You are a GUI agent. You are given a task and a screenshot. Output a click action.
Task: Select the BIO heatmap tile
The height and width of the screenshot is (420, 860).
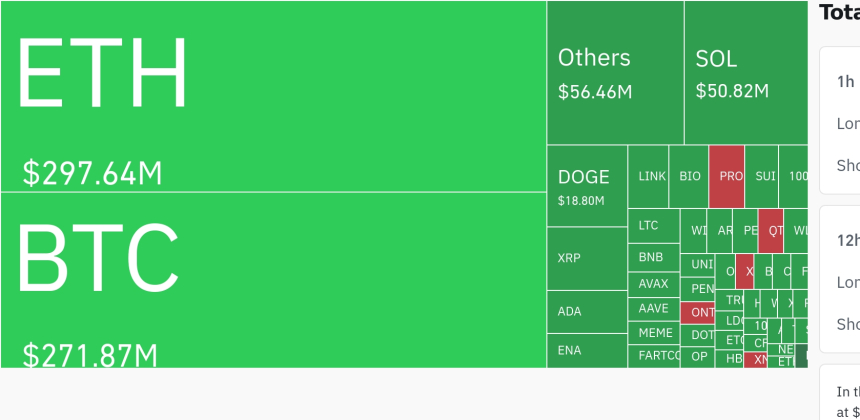pyautogui.click(x=690, y=176)
